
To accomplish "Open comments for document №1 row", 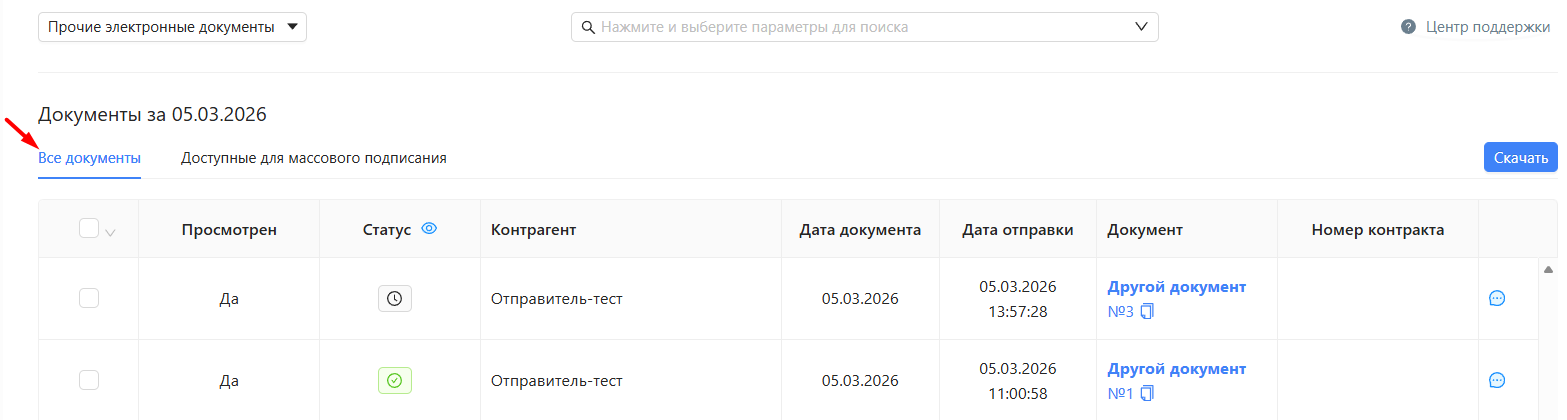I will tap(1497, 380).
